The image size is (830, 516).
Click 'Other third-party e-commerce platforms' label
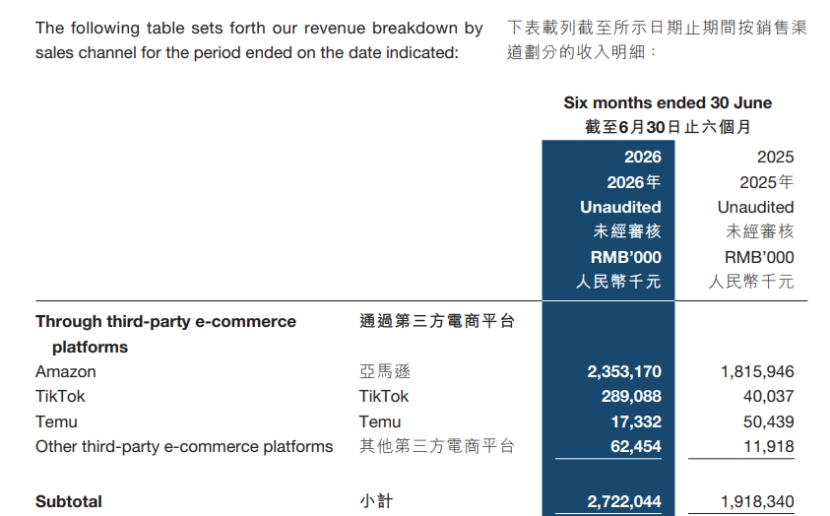point(184,447)
